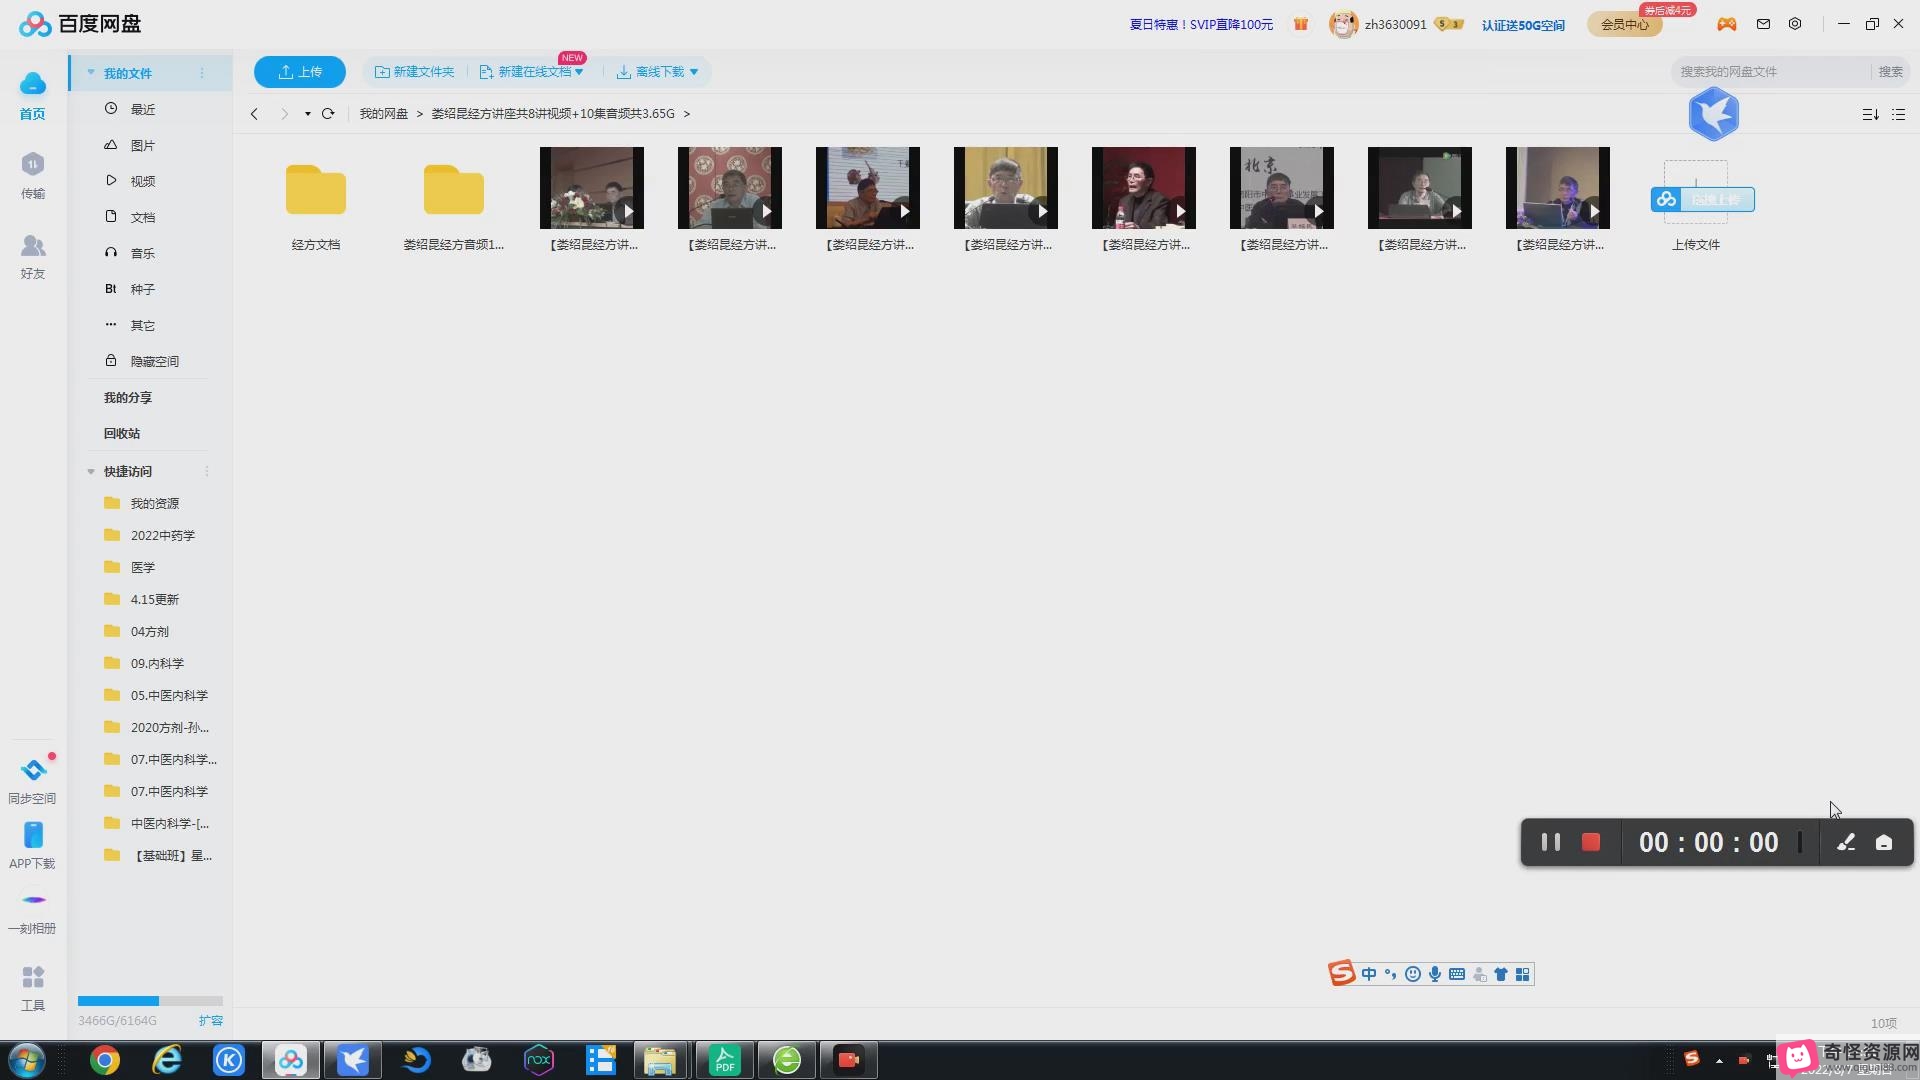Toggle Sogou Chinese/English input mode
Image resolution: width=1920 pixels, height=1080 pixels.
click(1369, 974)
